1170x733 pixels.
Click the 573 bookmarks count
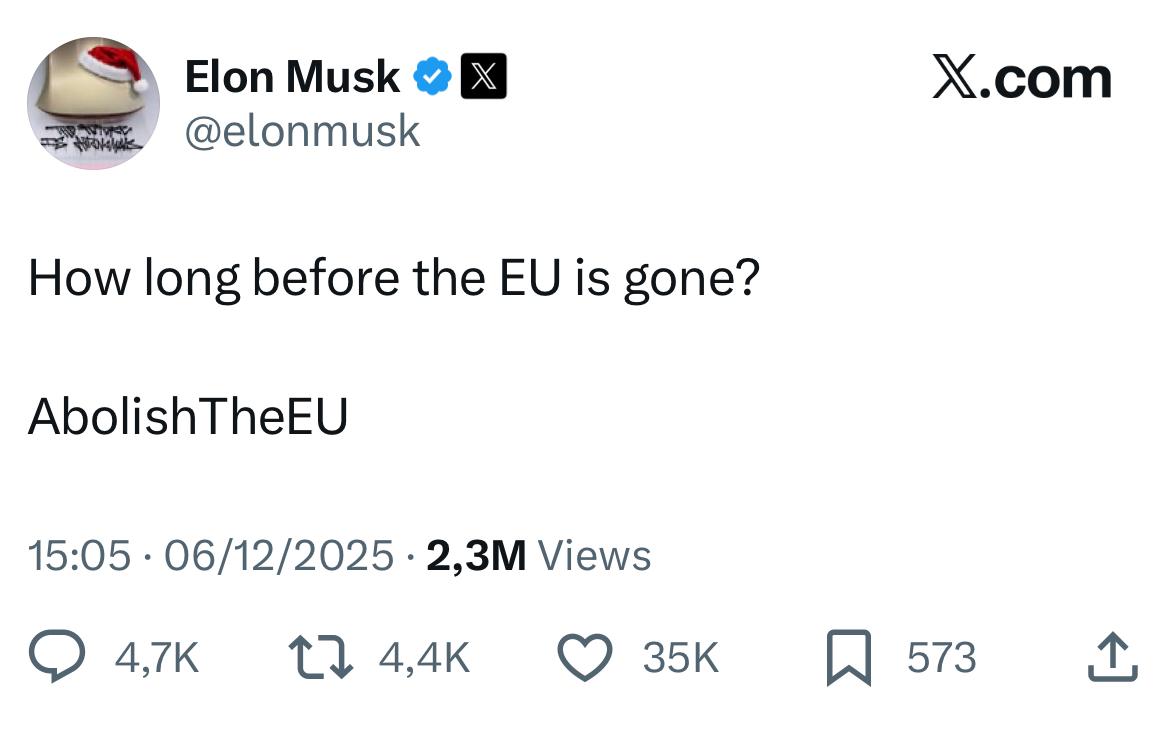click(941, 658)
